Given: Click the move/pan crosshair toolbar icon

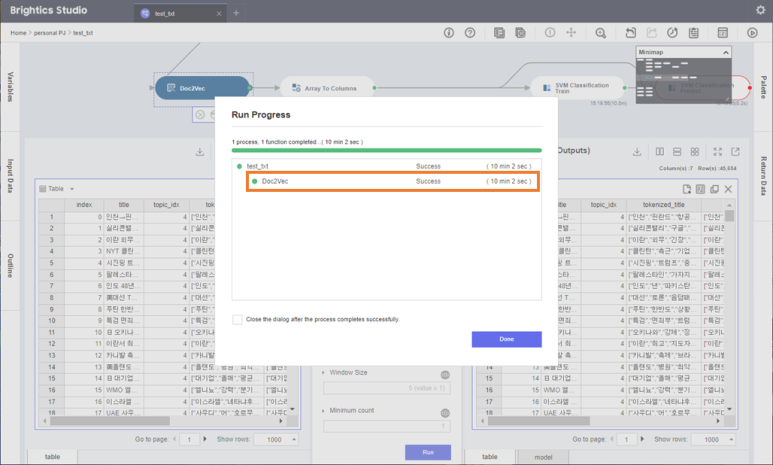Looking at the screenshot, I should [571, 33].
